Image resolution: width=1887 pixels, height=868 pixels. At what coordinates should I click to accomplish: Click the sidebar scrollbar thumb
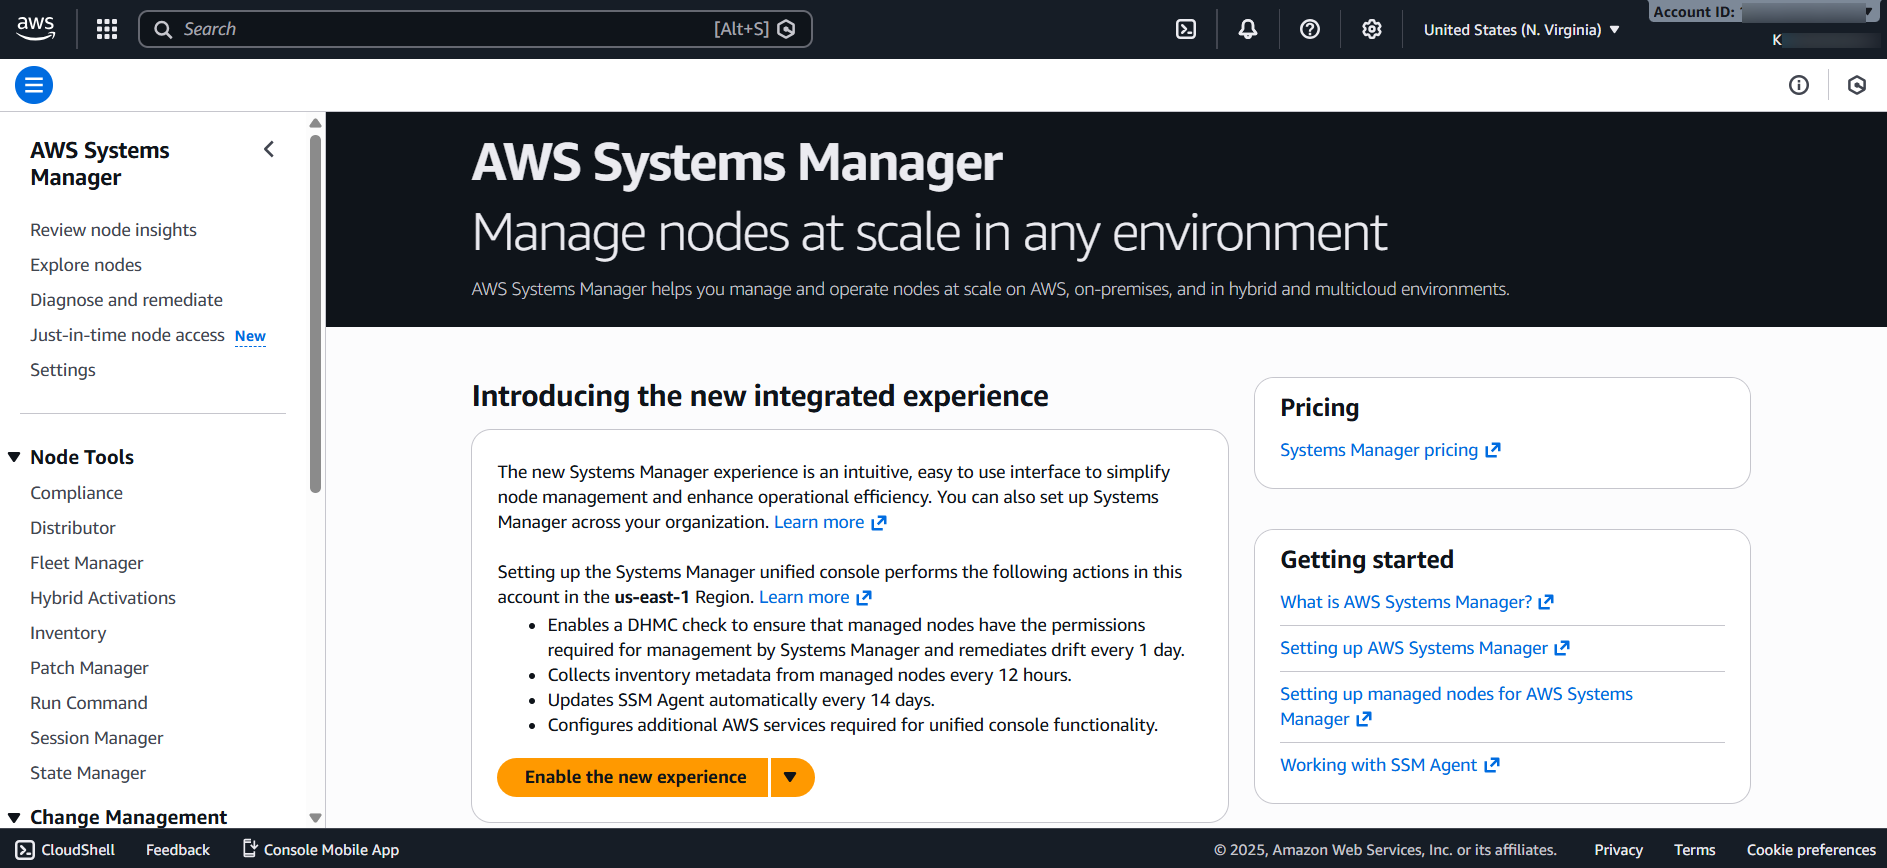(315, 313)
